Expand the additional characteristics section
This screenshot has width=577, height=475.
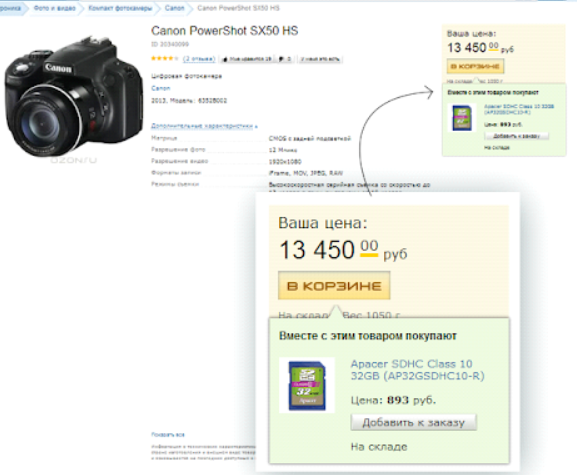pos(204,126)
